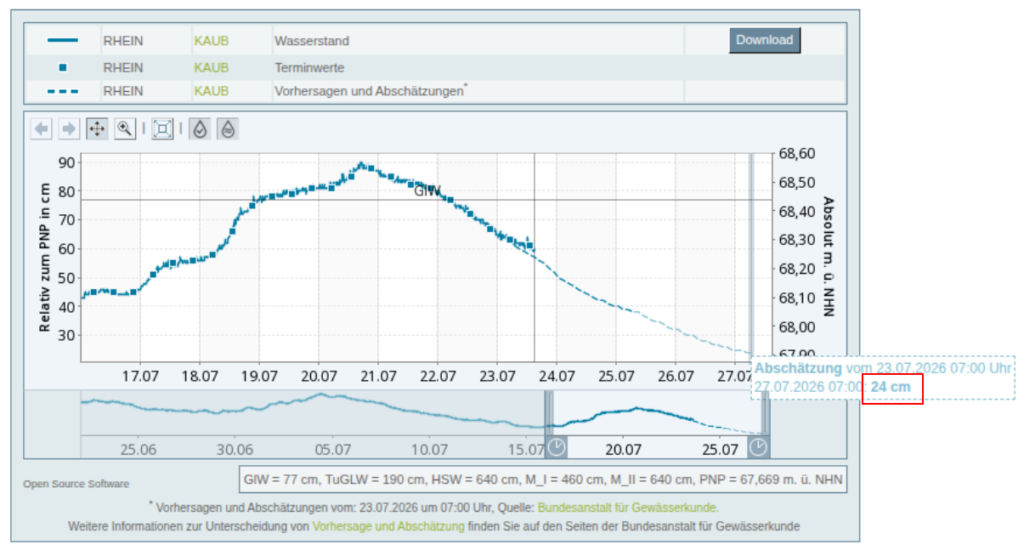Click the 68,60 value on right axis

click(797, 154)
